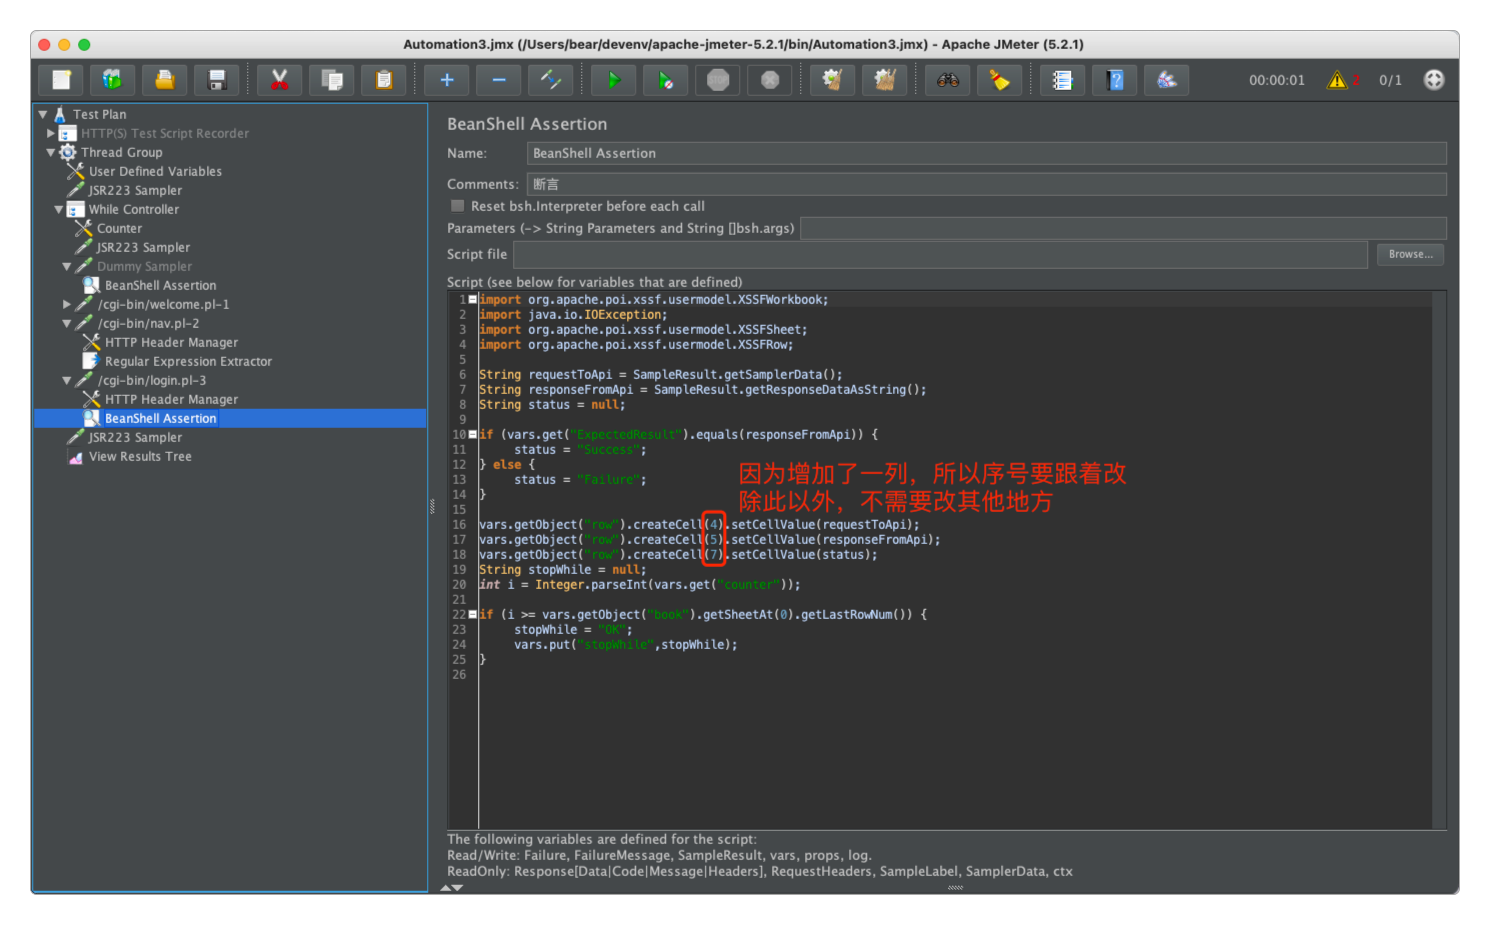Fold the if block at line 22
1490x925 pixels.
pos(473,614)
